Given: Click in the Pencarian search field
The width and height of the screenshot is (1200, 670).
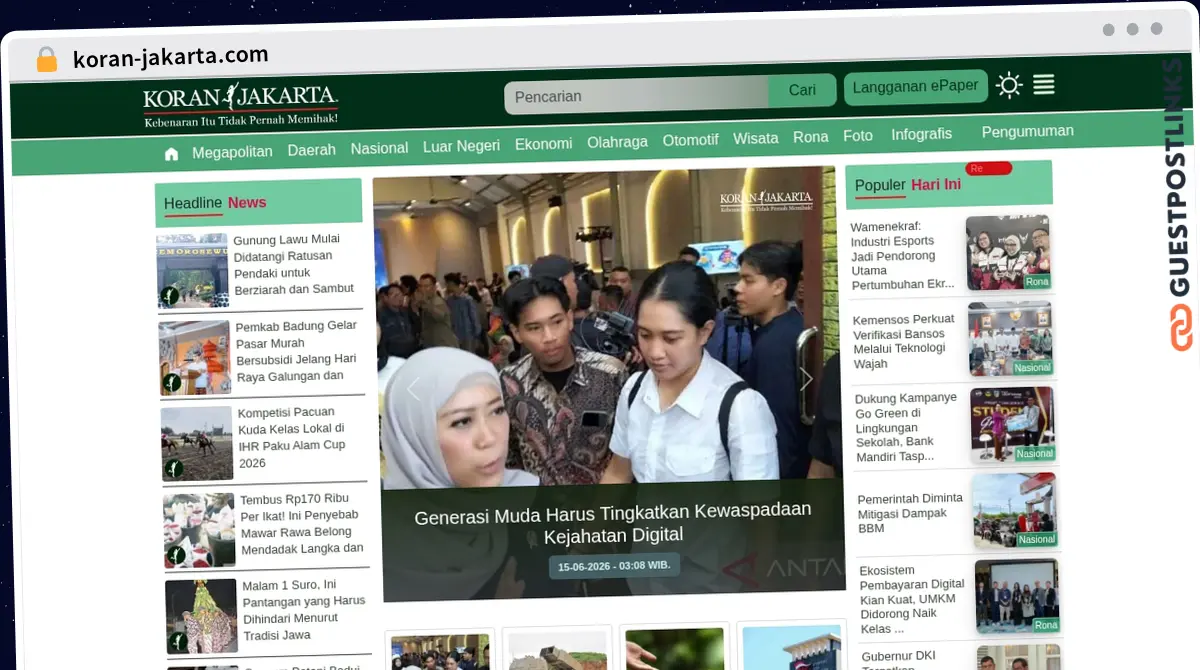Looking at the screenshot, I should (x=636, y=95).
